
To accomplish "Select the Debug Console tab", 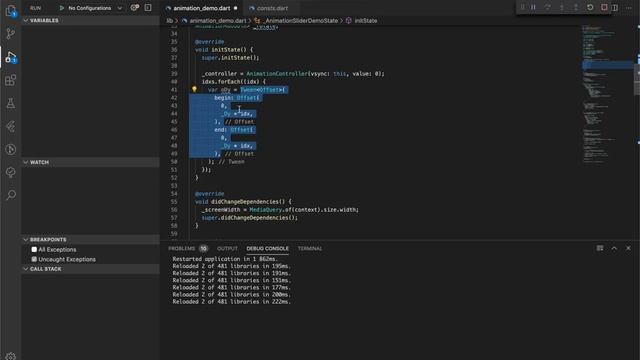I will tap(267, 248).
